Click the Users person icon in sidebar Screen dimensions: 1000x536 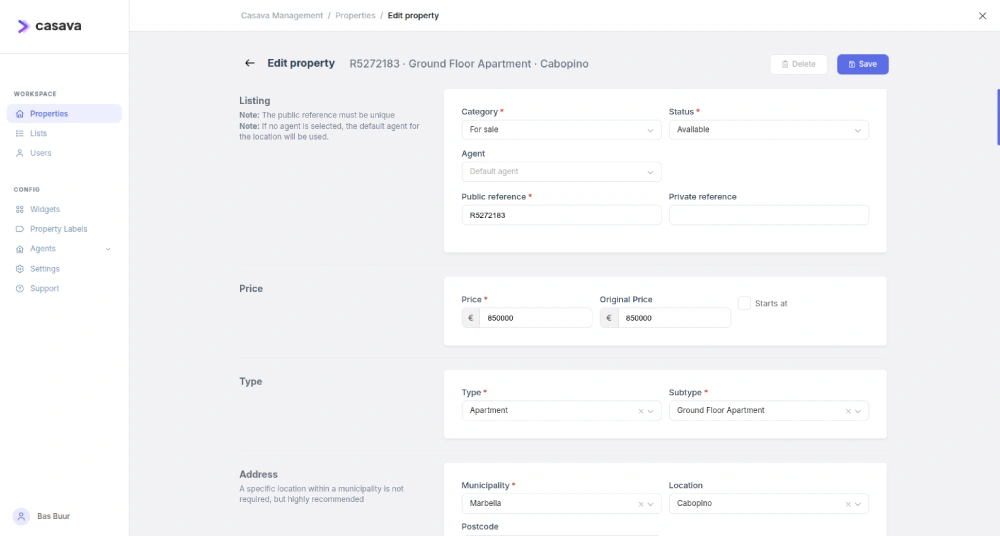click(20, 153)
